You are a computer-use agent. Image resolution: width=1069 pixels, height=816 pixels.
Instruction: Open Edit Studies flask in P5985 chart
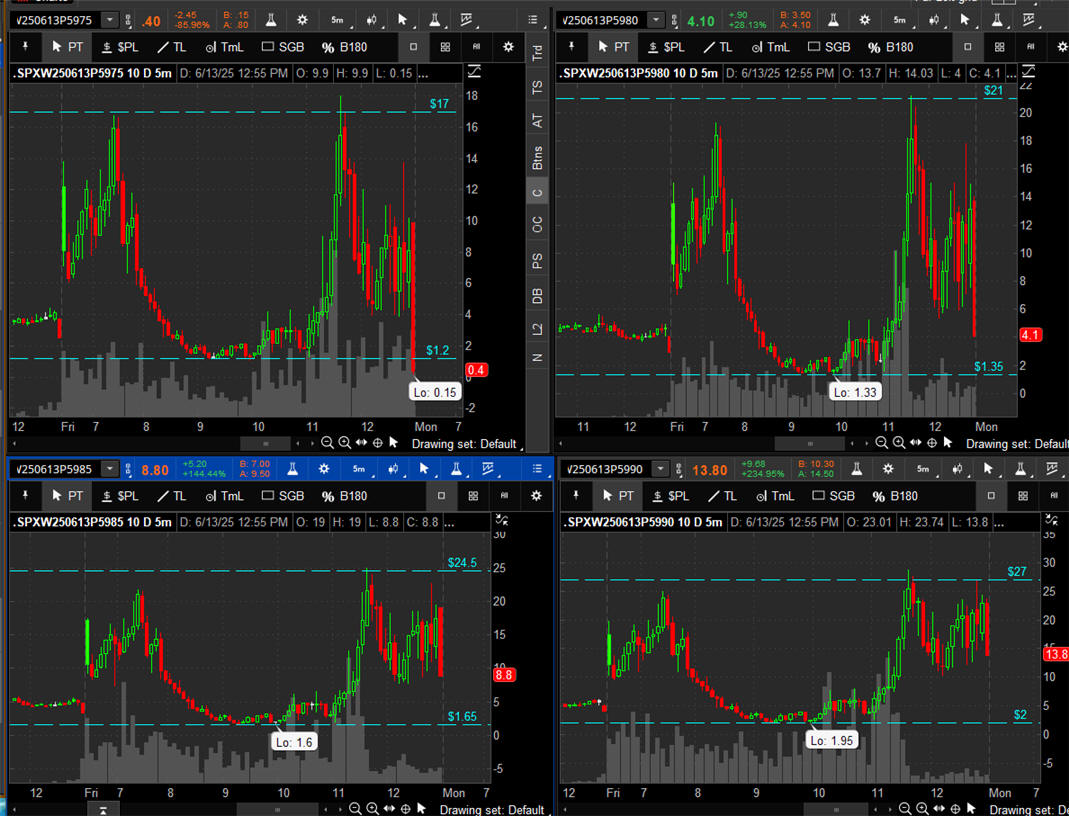292,469
